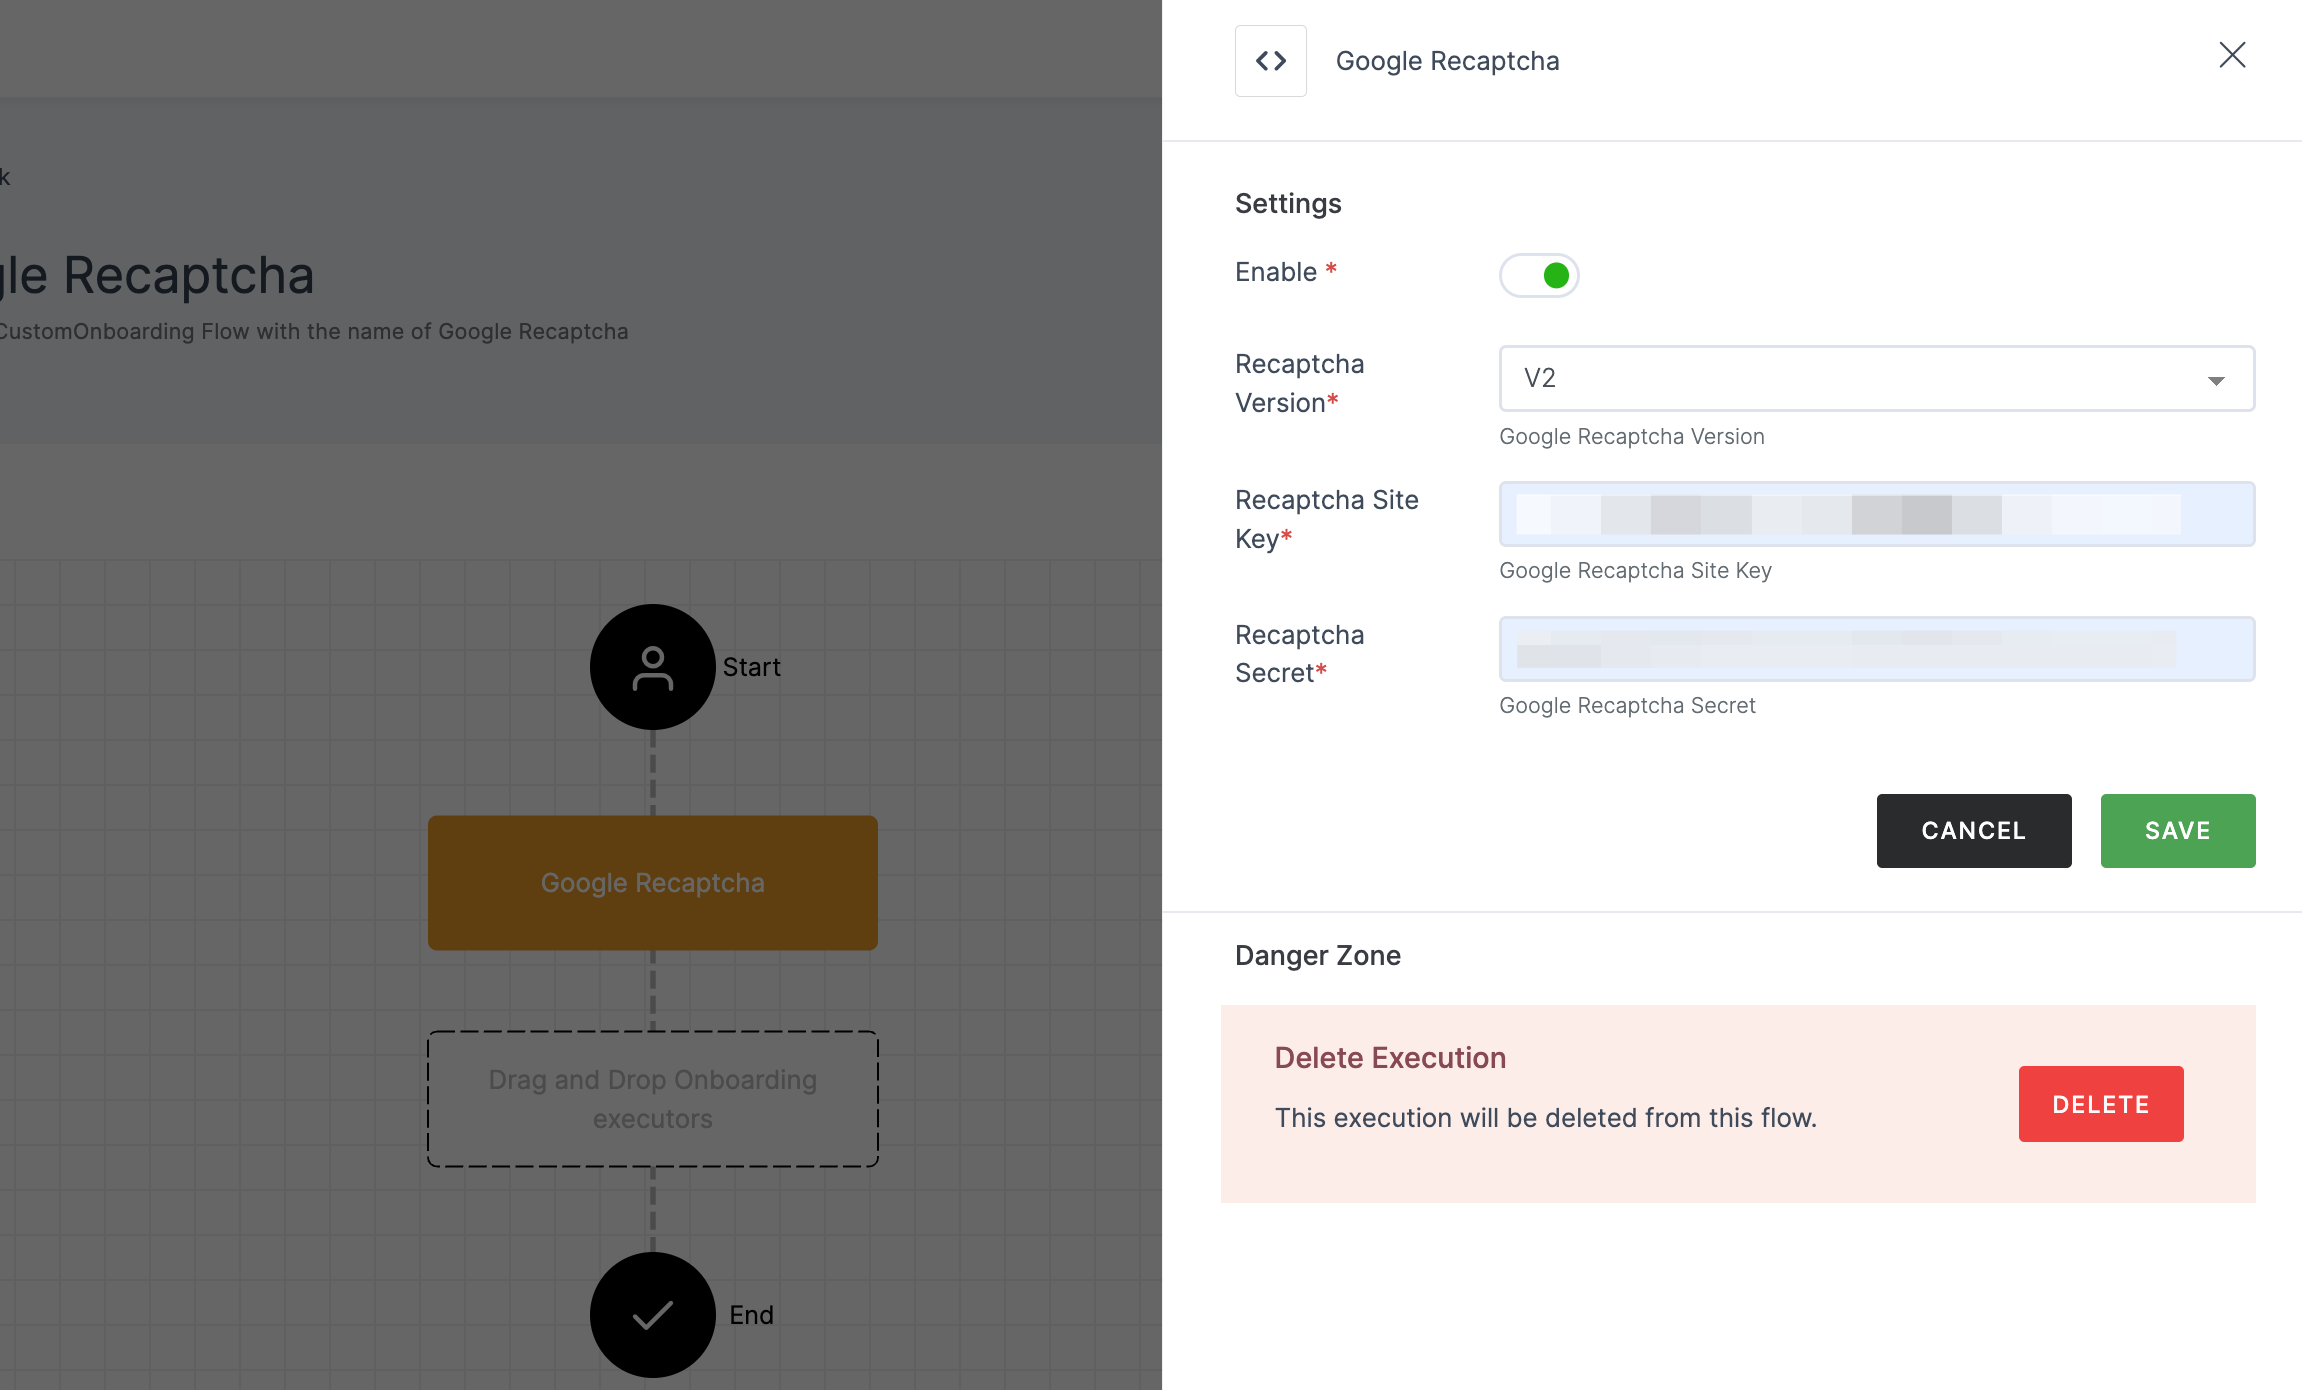
Task: Click the Recaptcha Site Key input field
Action: click(1877, 514)
